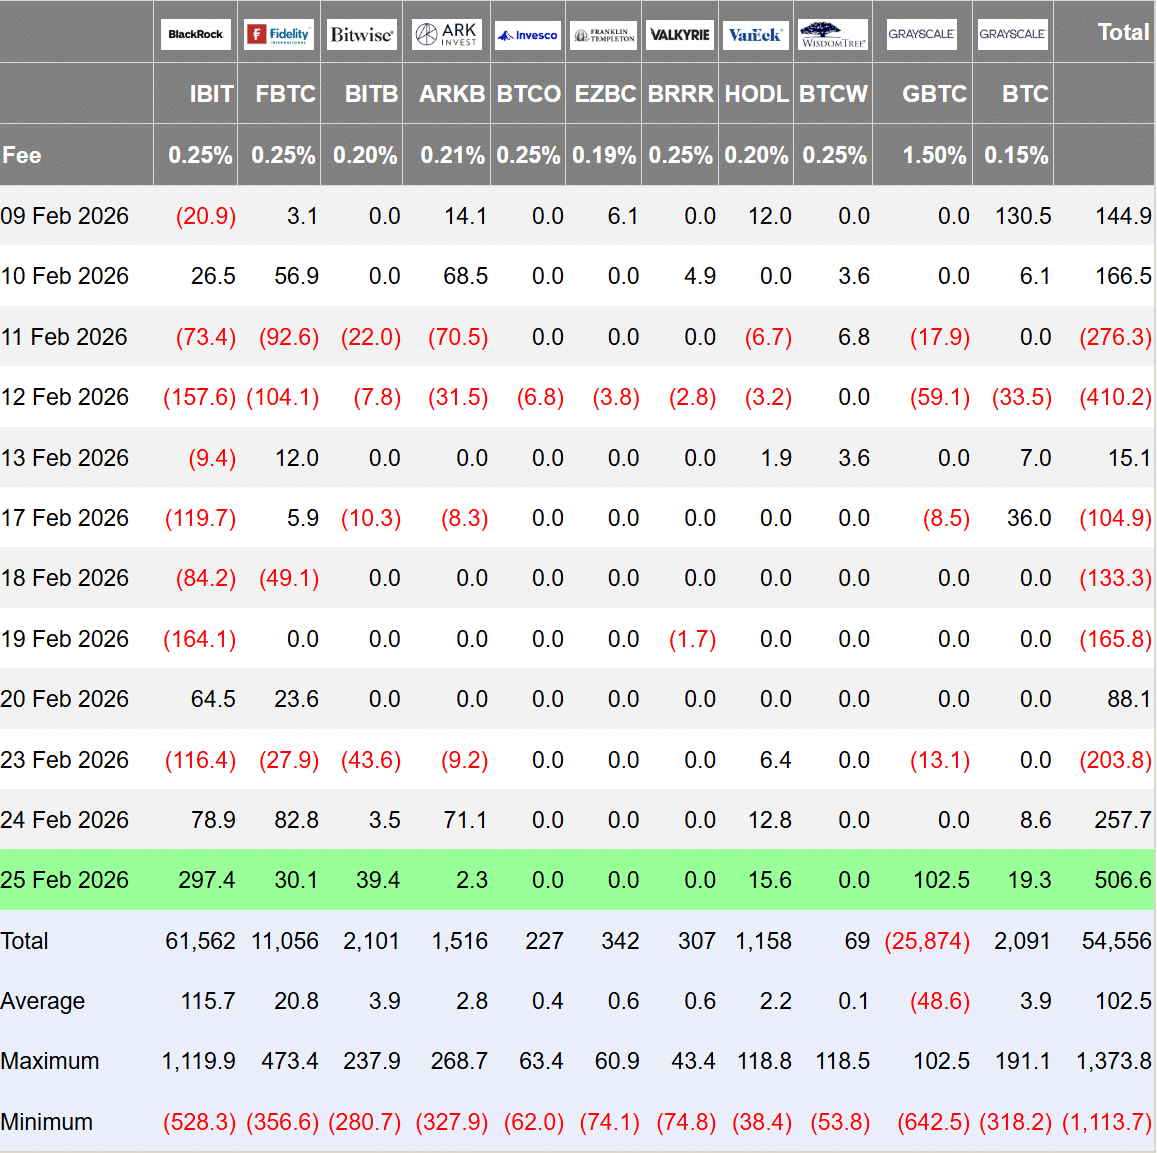This screenshot has height=1153, width=1157.
Task: Open the Invesco logo
Action: (x=528, y=35)
